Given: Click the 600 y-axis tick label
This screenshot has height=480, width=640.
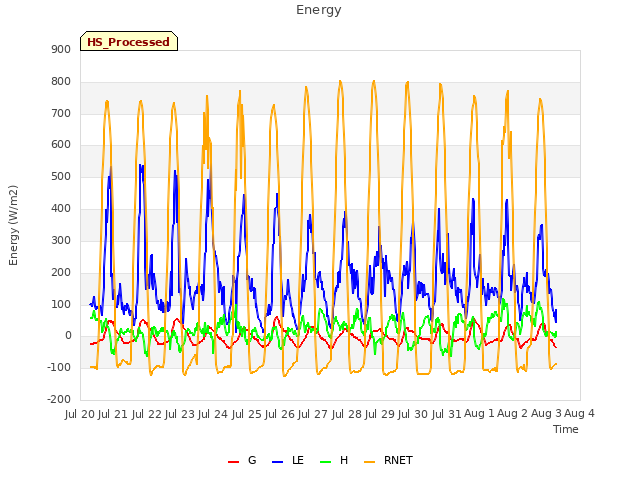Looking at the screenshot, I should pos(61,144).
